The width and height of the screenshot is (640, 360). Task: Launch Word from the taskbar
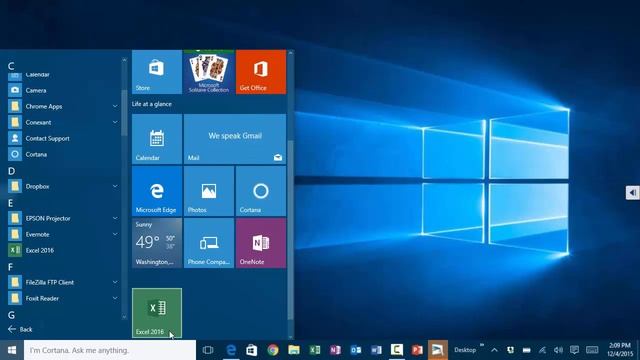tap(376, 350)
